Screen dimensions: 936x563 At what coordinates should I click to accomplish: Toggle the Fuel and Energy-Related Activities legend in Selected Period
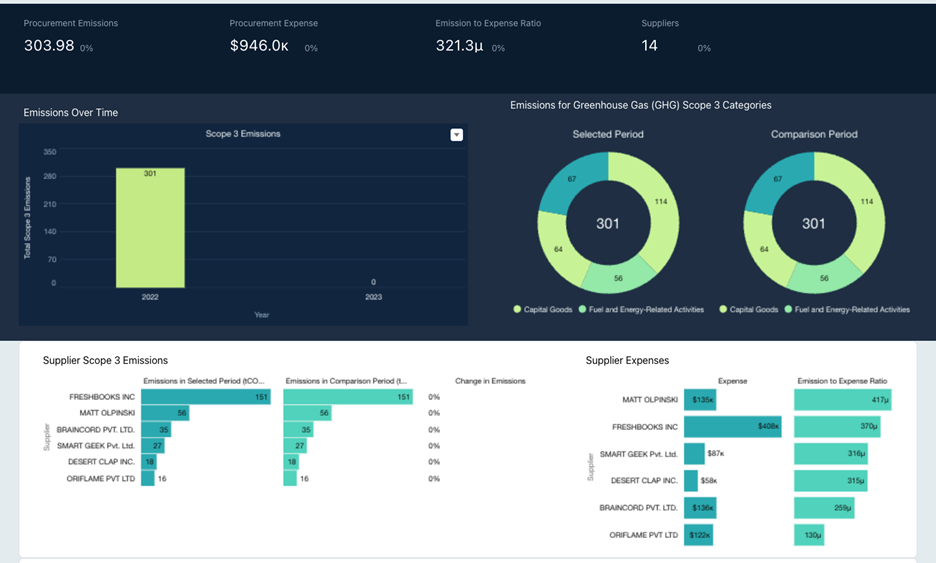tap(641, 309)
